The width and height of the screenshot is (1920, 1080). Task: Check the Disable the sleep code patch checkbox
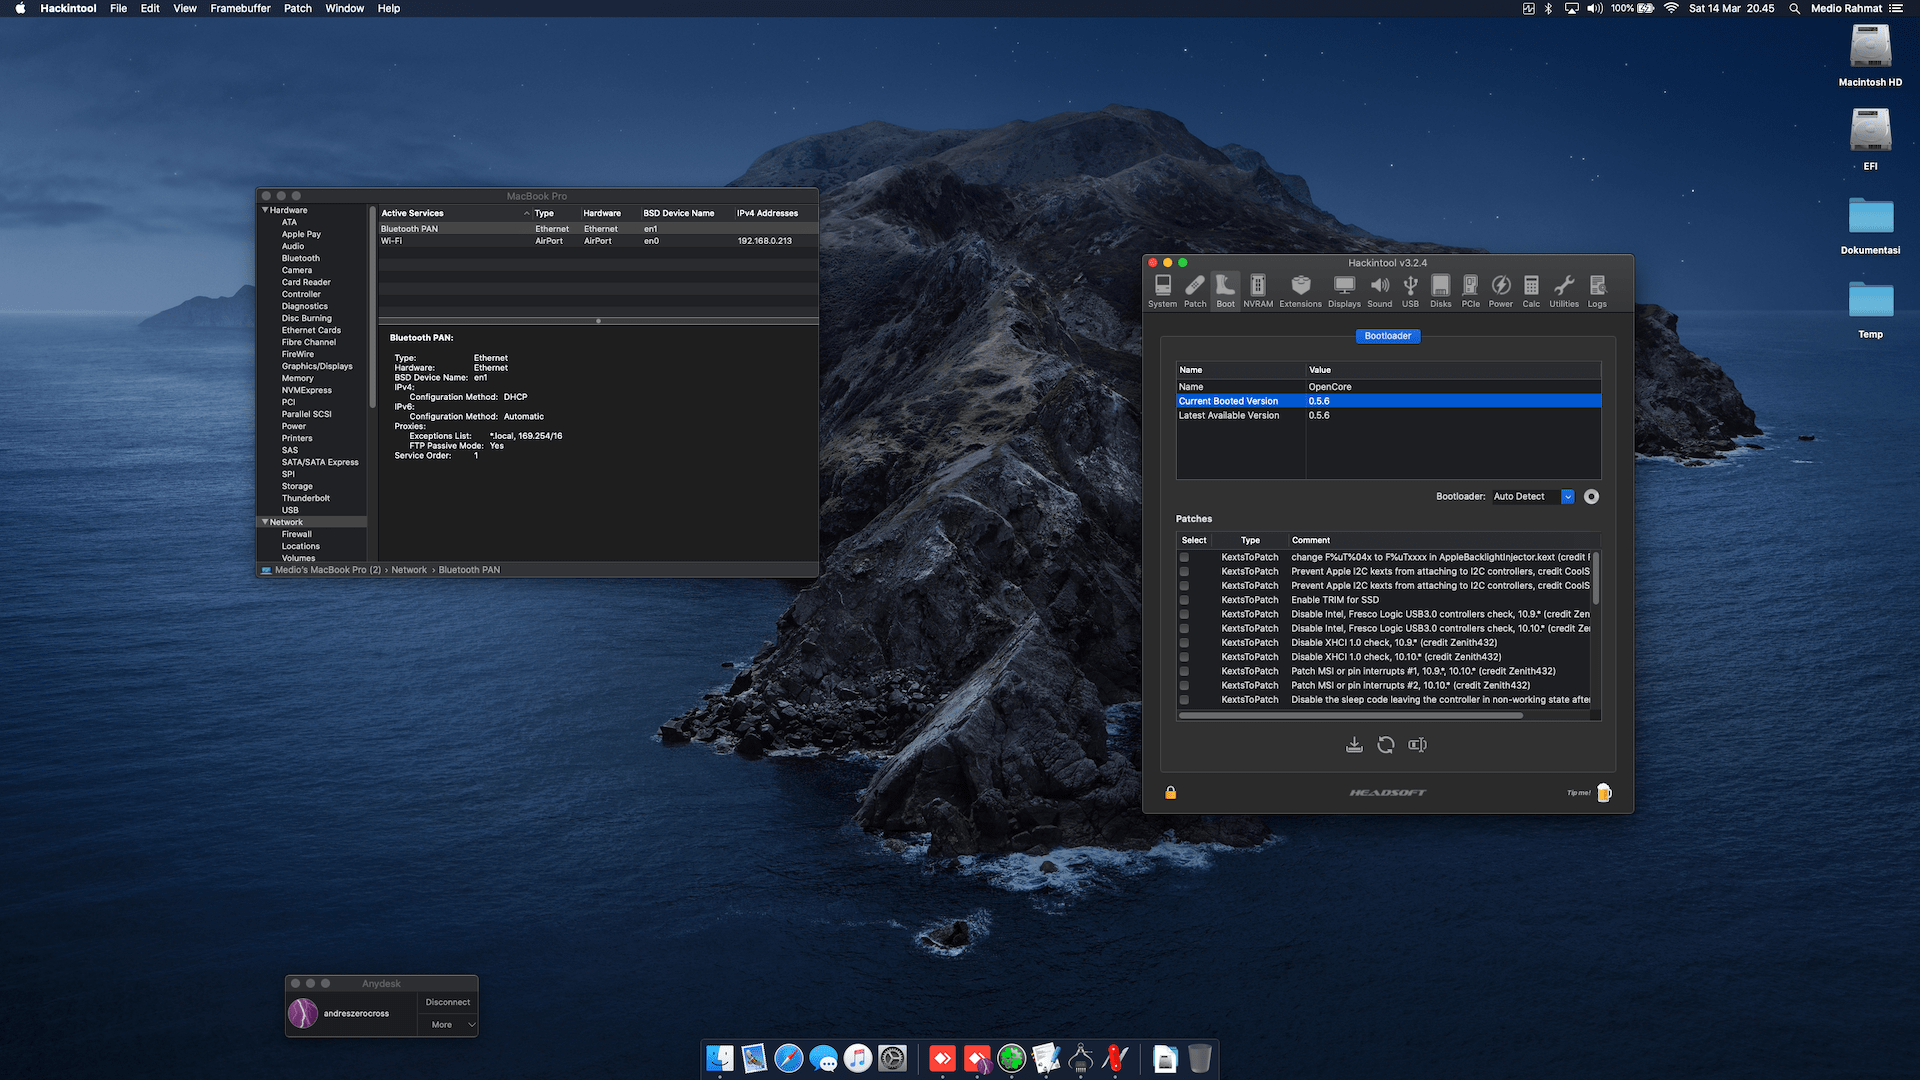click(1184, 700)
